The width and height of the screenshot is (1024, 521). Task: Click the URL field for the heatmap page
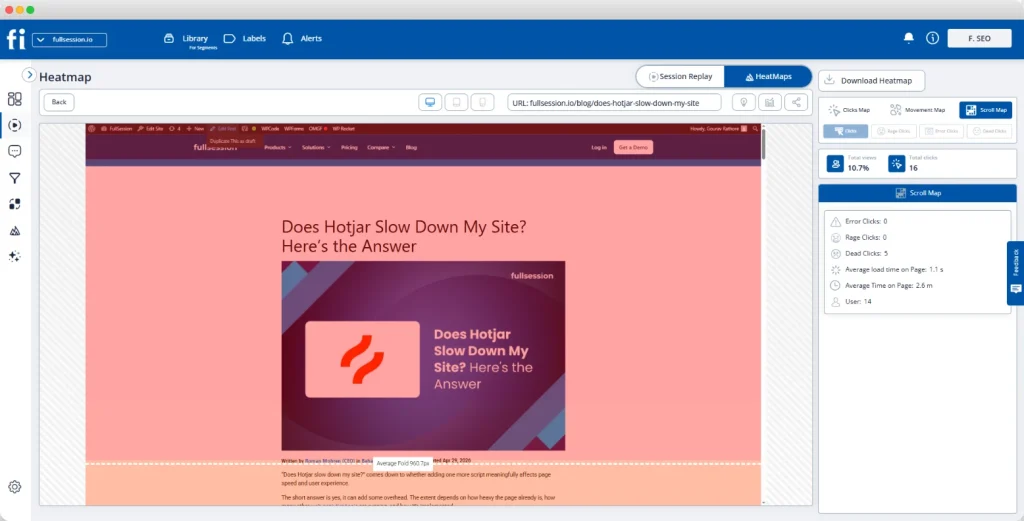pos(614,103)
